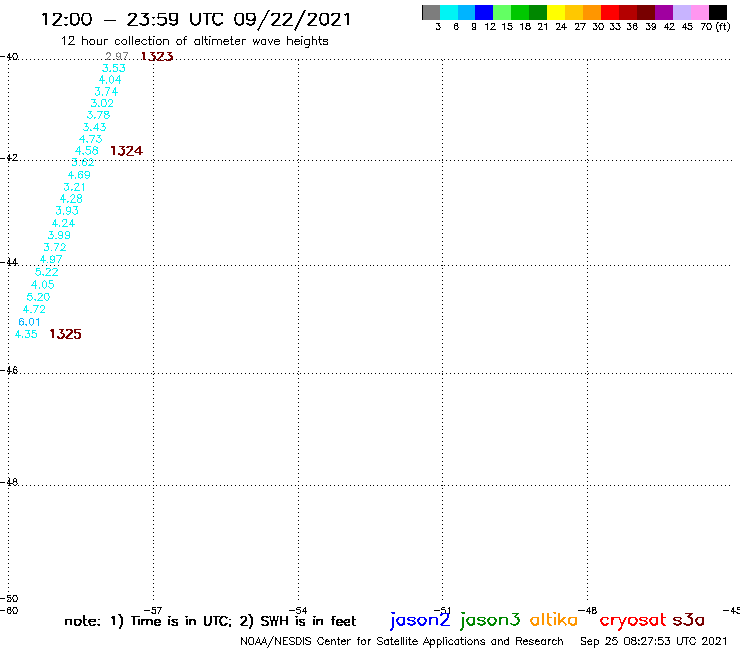This screenshot has width=740, height=650.
Task: Click the 5.20 wave height value
Action: pyautogui.click(x=38, y=297)
